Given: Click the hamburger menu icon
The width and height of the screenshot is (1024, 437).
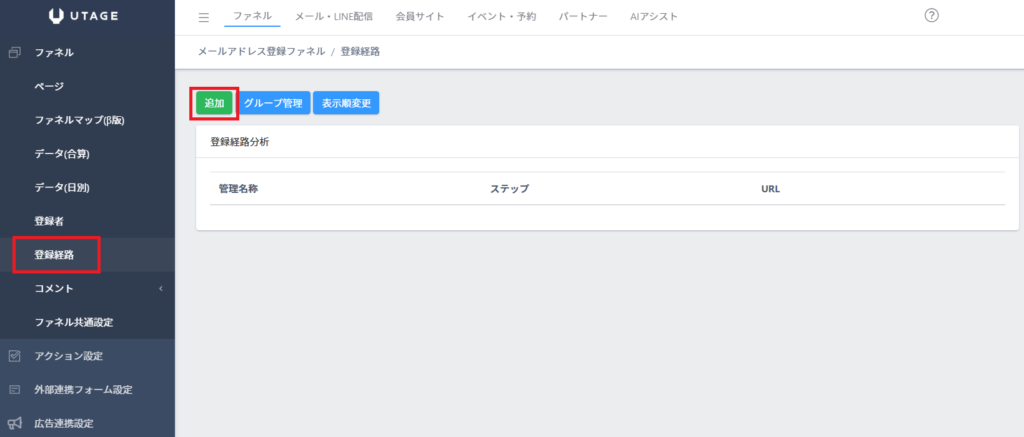Looking at the screenshot, I should coord(204,17).
